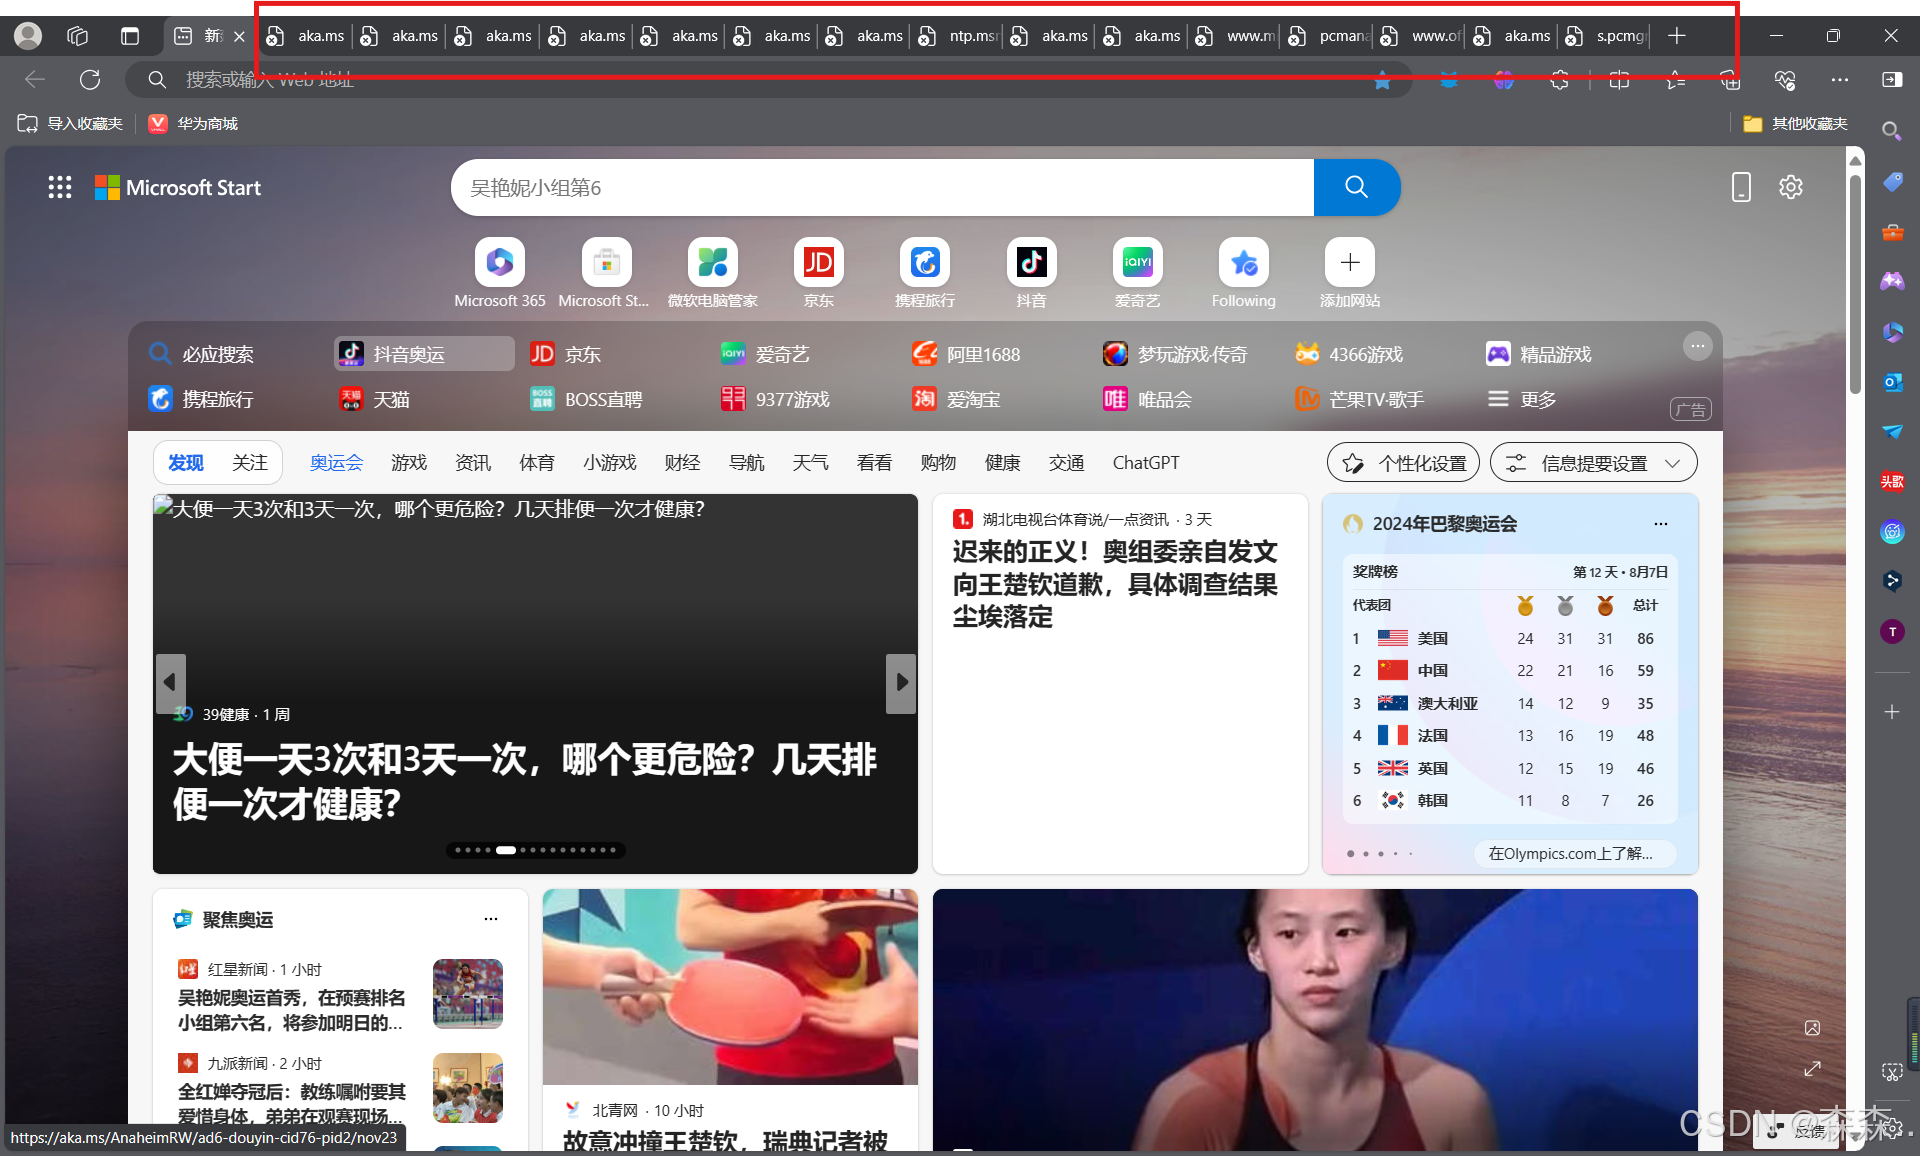Open the browser profile avatar
The height and width of the screenshot is (1156, 1920).
pos(28,36)
